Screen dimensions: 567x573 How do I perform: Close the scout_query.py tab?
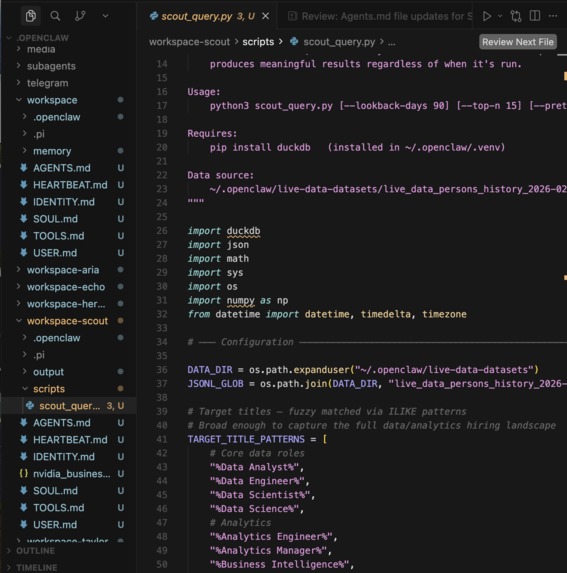click(x=266, y=16)
